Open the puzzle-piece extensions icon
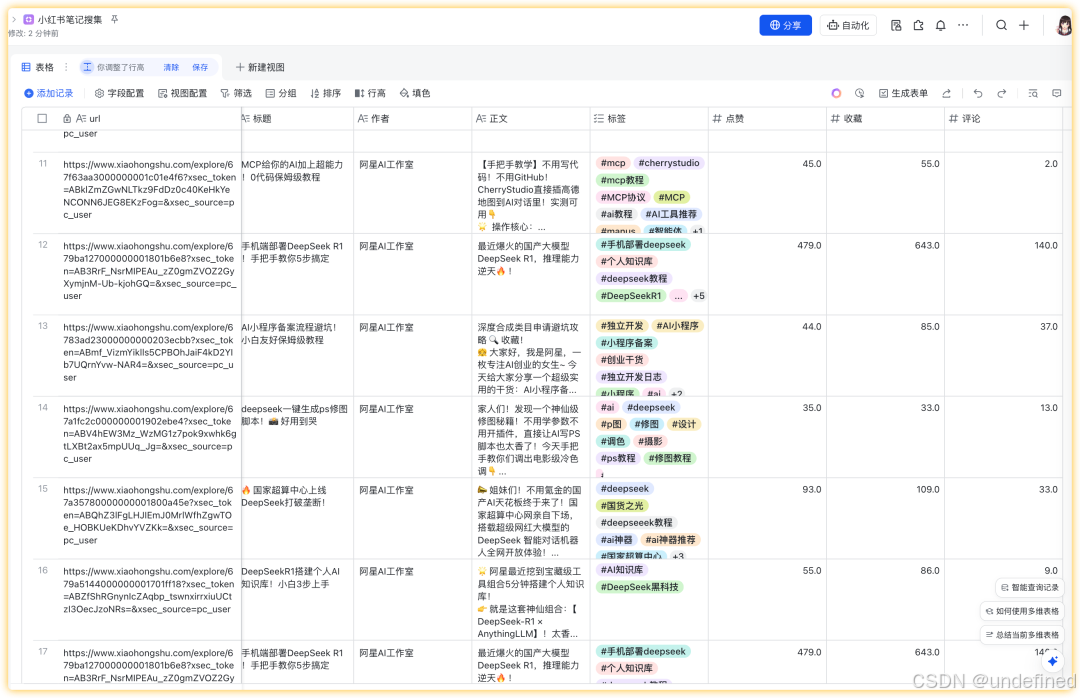Viewport: 1080px width, 698px height. tap(918, 25)
